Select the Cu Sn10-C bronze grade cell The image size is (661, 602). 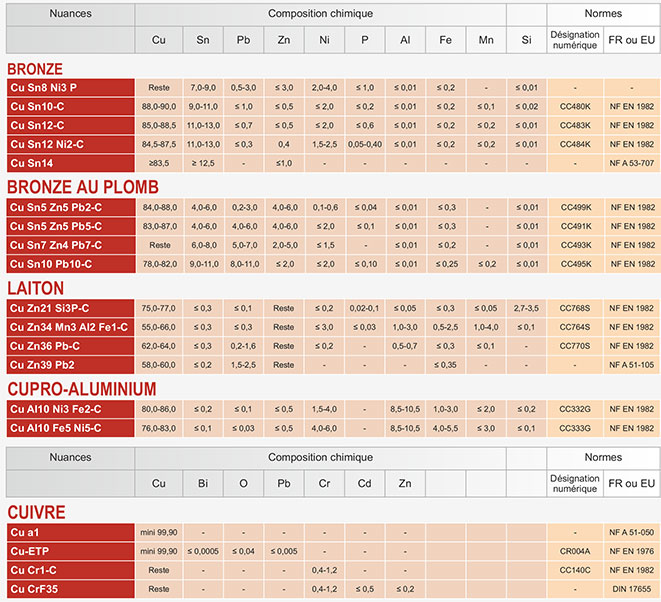(x=70, y=107)
